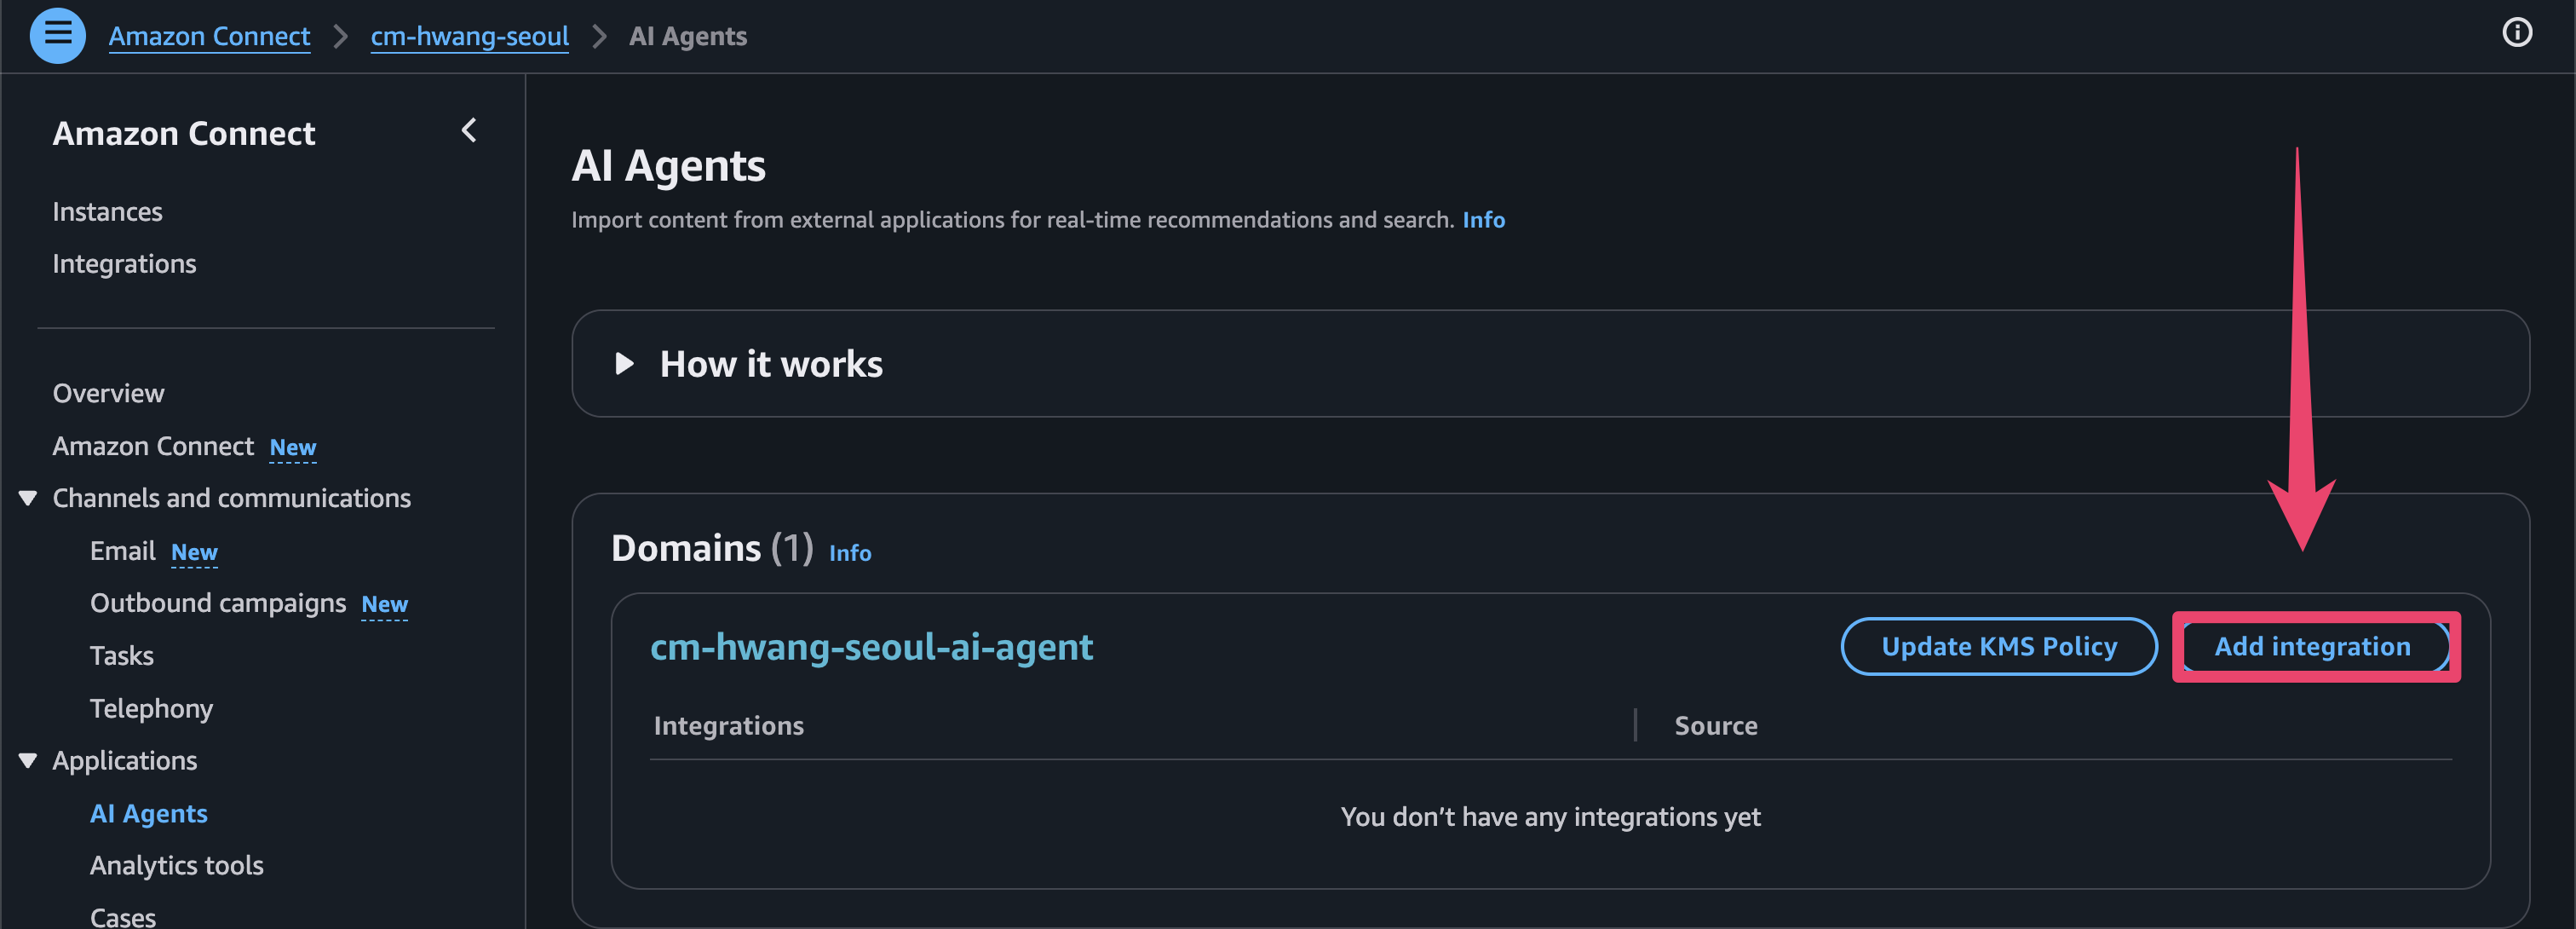Collapse Channels and communications group
2576x929 pixels.
coord(28,498)
